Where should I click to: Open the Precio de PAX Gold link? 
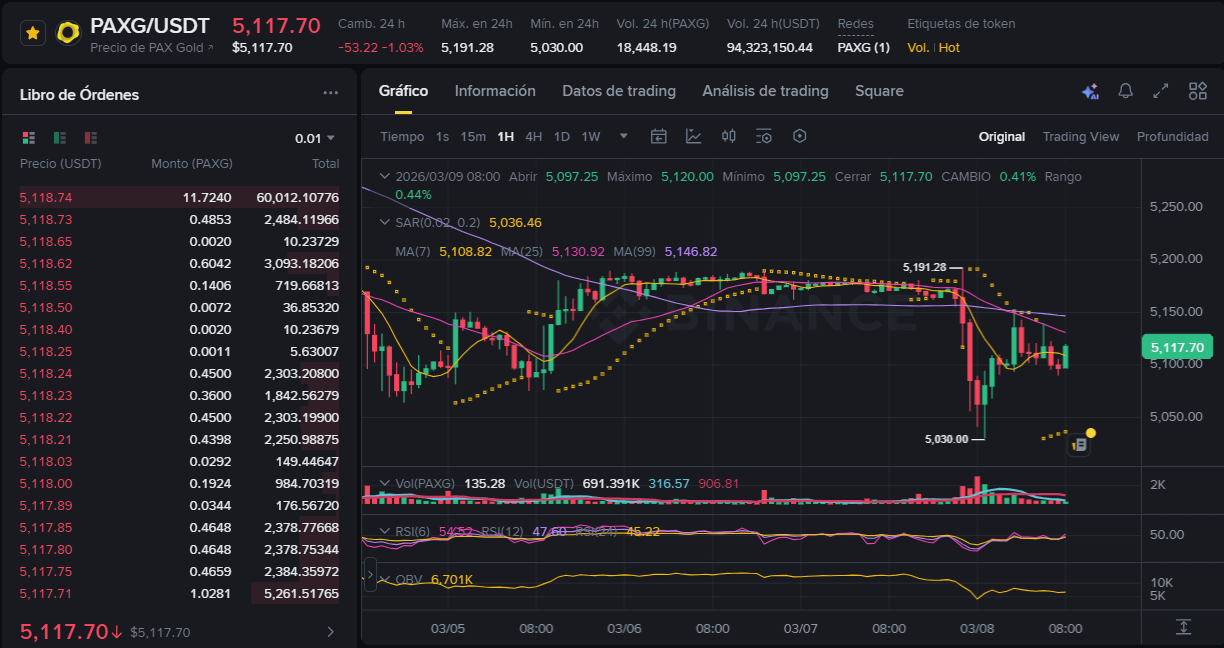[152, 48]
